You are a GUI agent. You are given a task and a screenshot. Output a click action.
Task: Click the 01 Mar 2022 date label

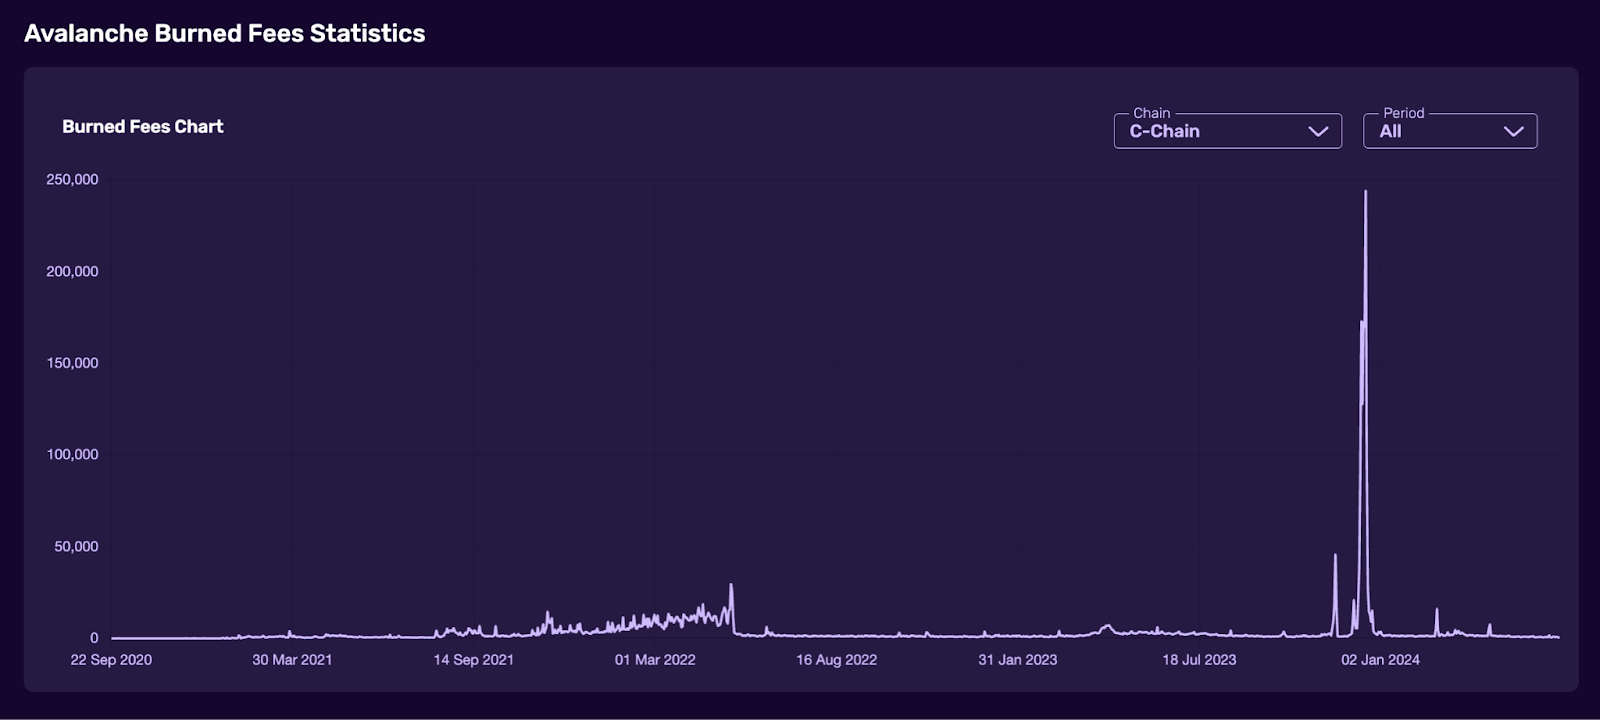click(x=655, y=660)
